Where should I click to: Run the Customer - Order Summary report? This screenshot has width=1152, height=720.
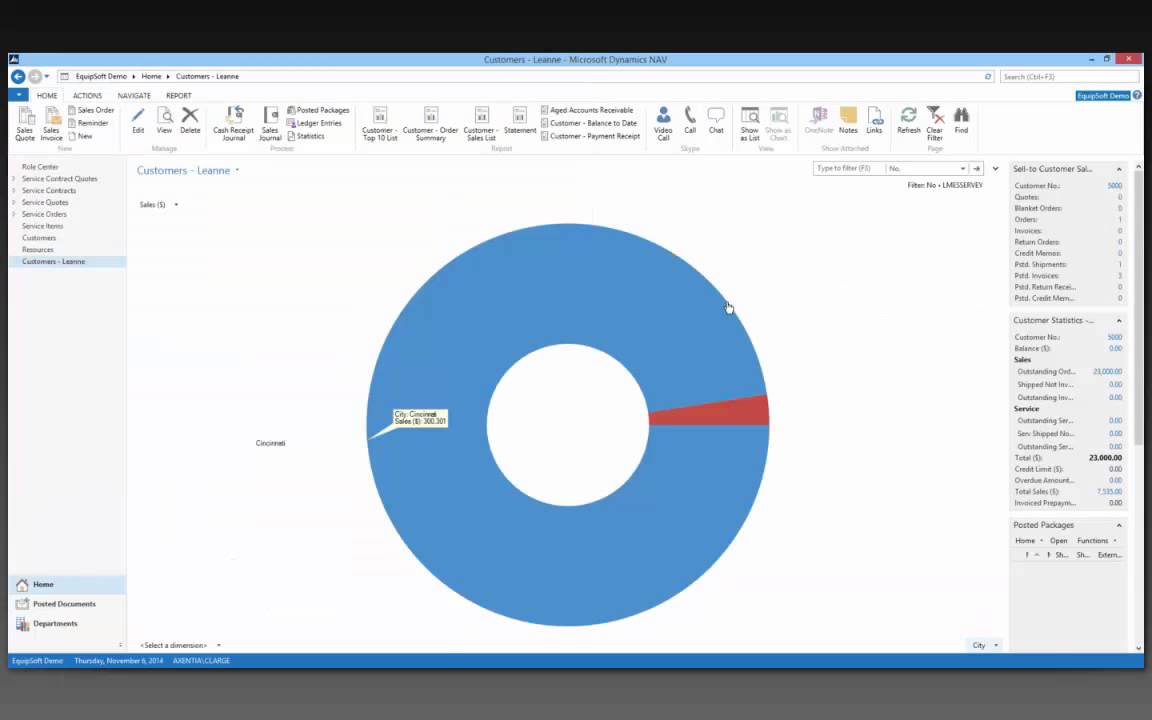431,123
